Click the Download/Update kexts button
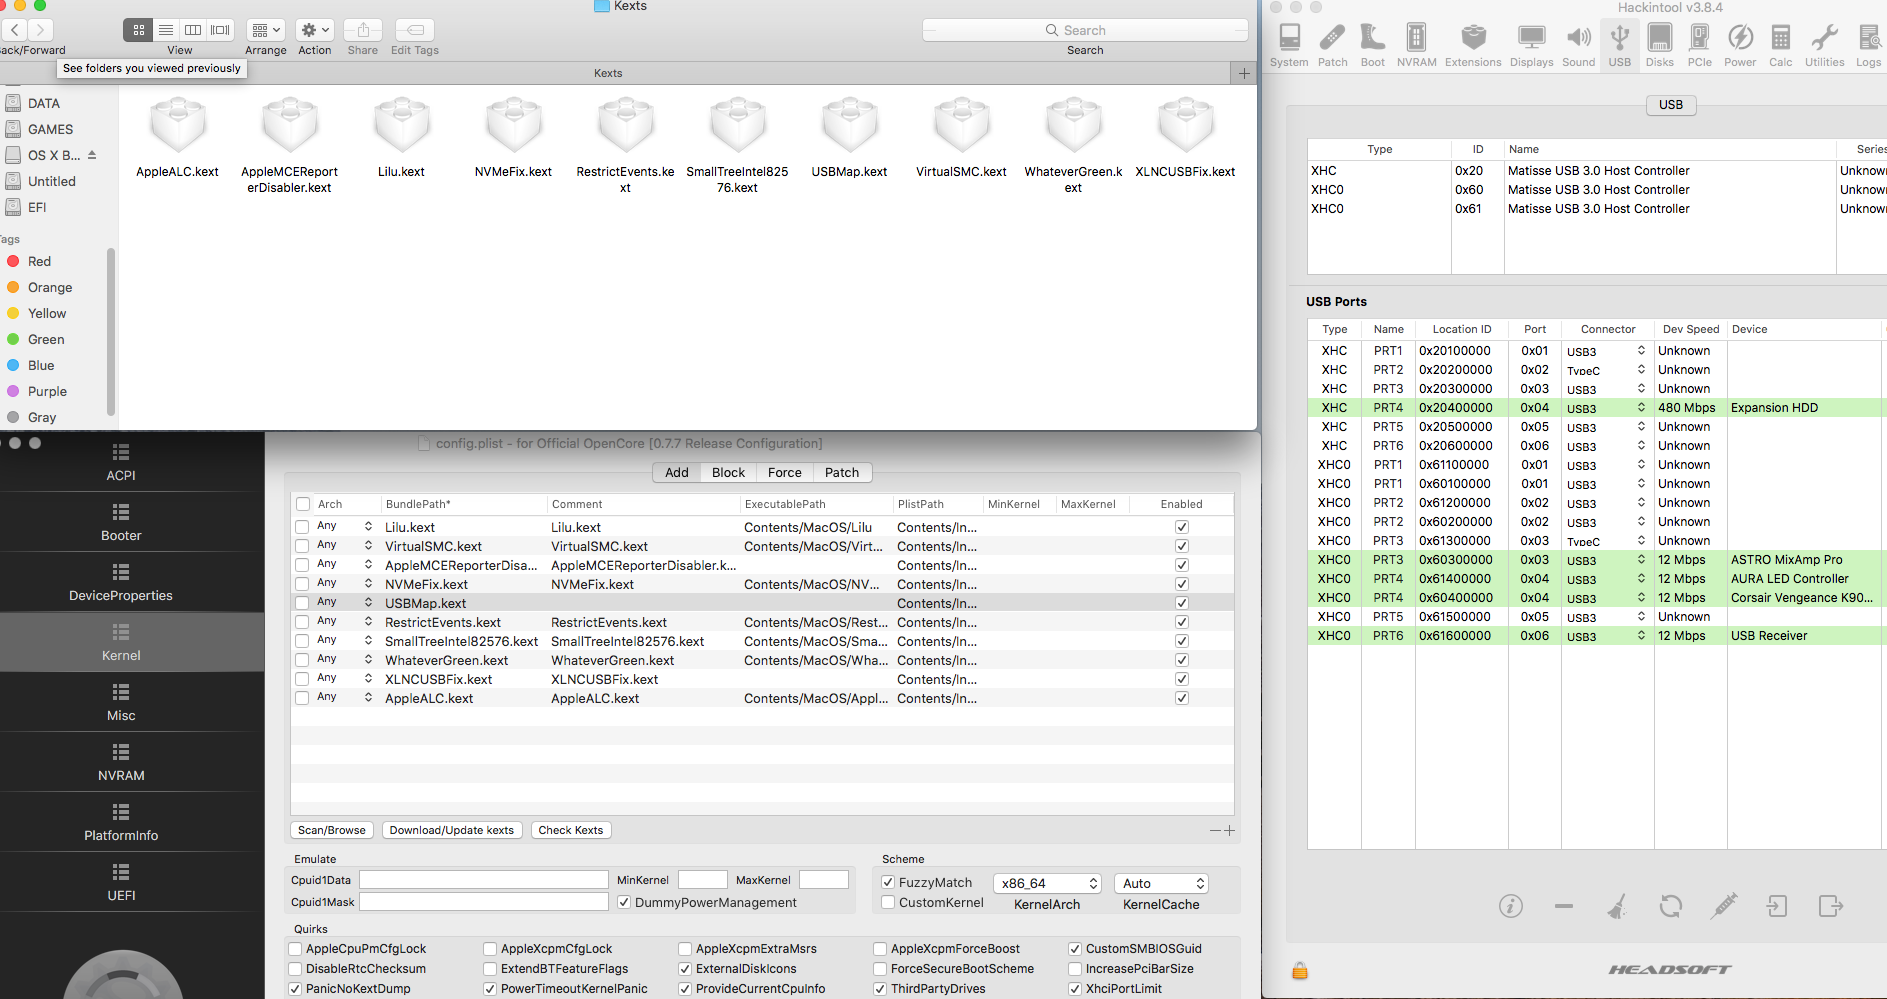This screenshot has width=1887, height=999. (451, 830)
